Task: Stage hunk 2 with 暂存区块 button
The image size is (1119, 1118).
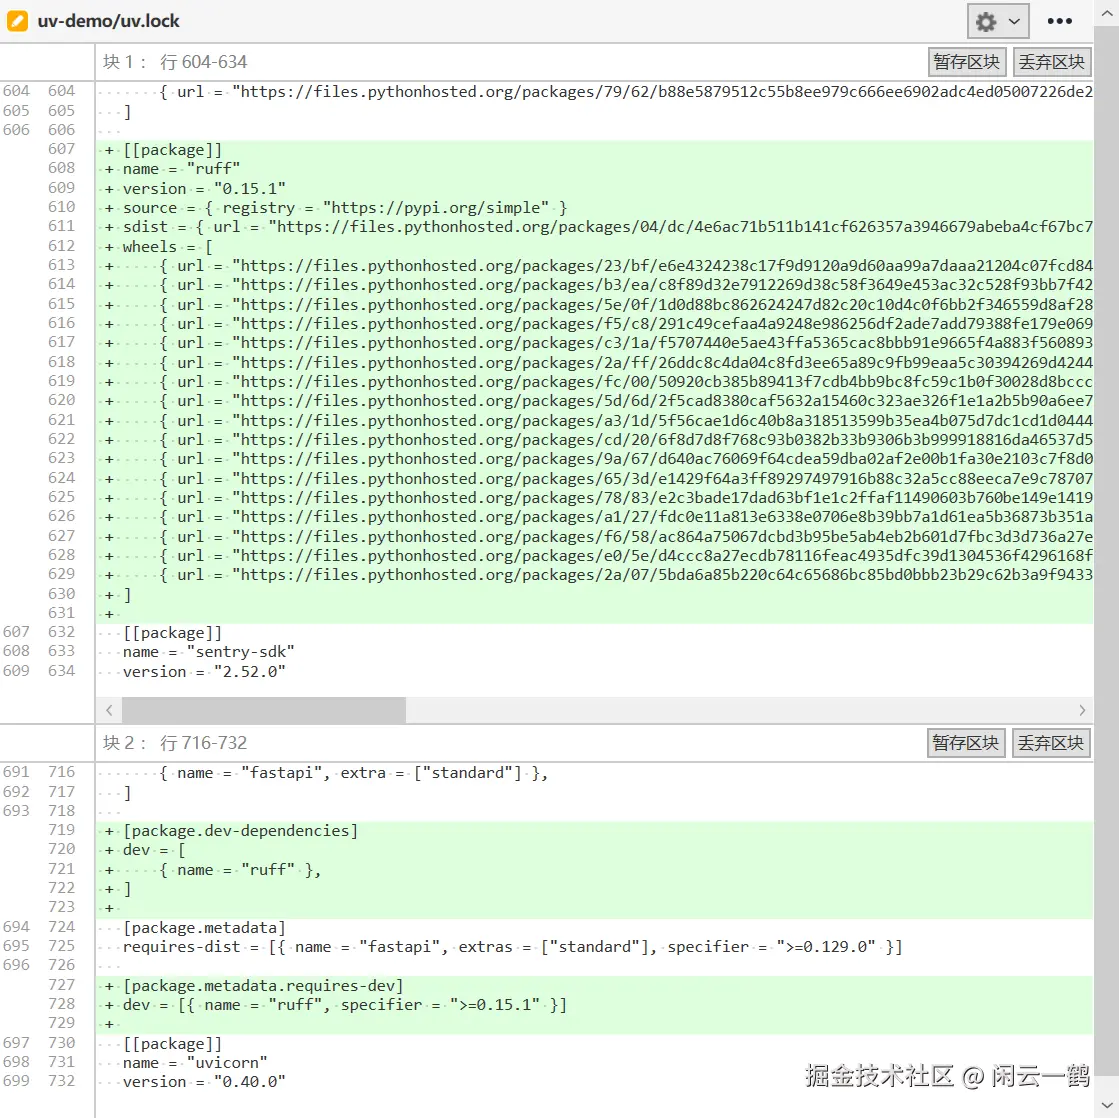Action: (966, 743)
